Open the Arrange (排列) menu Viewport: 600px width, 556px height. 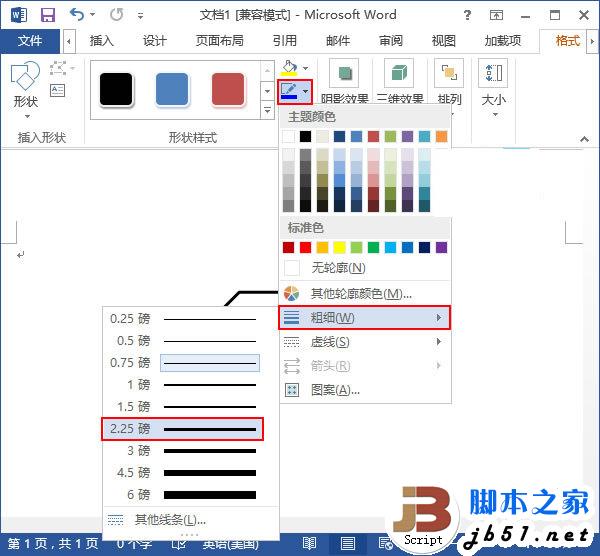click(x=450, y=81)
